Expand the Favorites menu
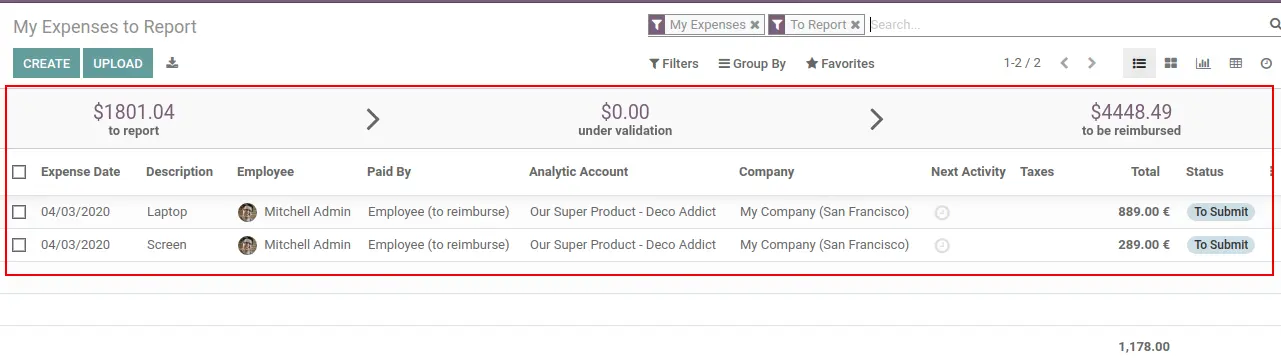Viewport: 1281px width, 364px height. [x=840, y=63]
